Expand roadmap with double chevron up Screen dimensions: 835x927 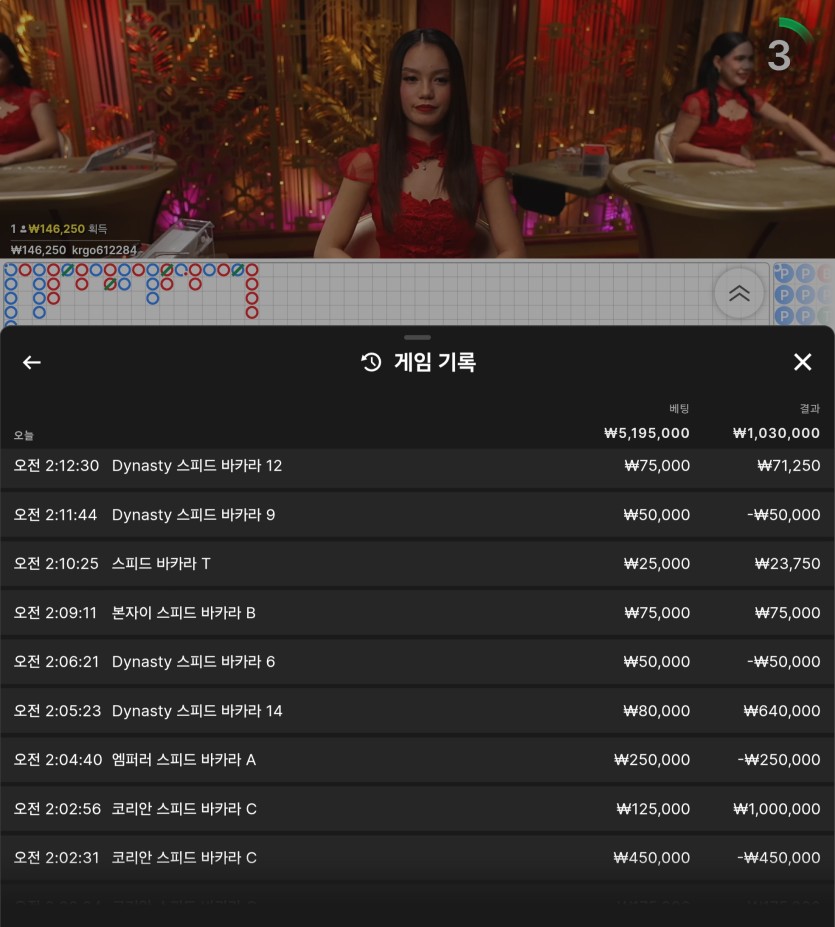(739, 293)
